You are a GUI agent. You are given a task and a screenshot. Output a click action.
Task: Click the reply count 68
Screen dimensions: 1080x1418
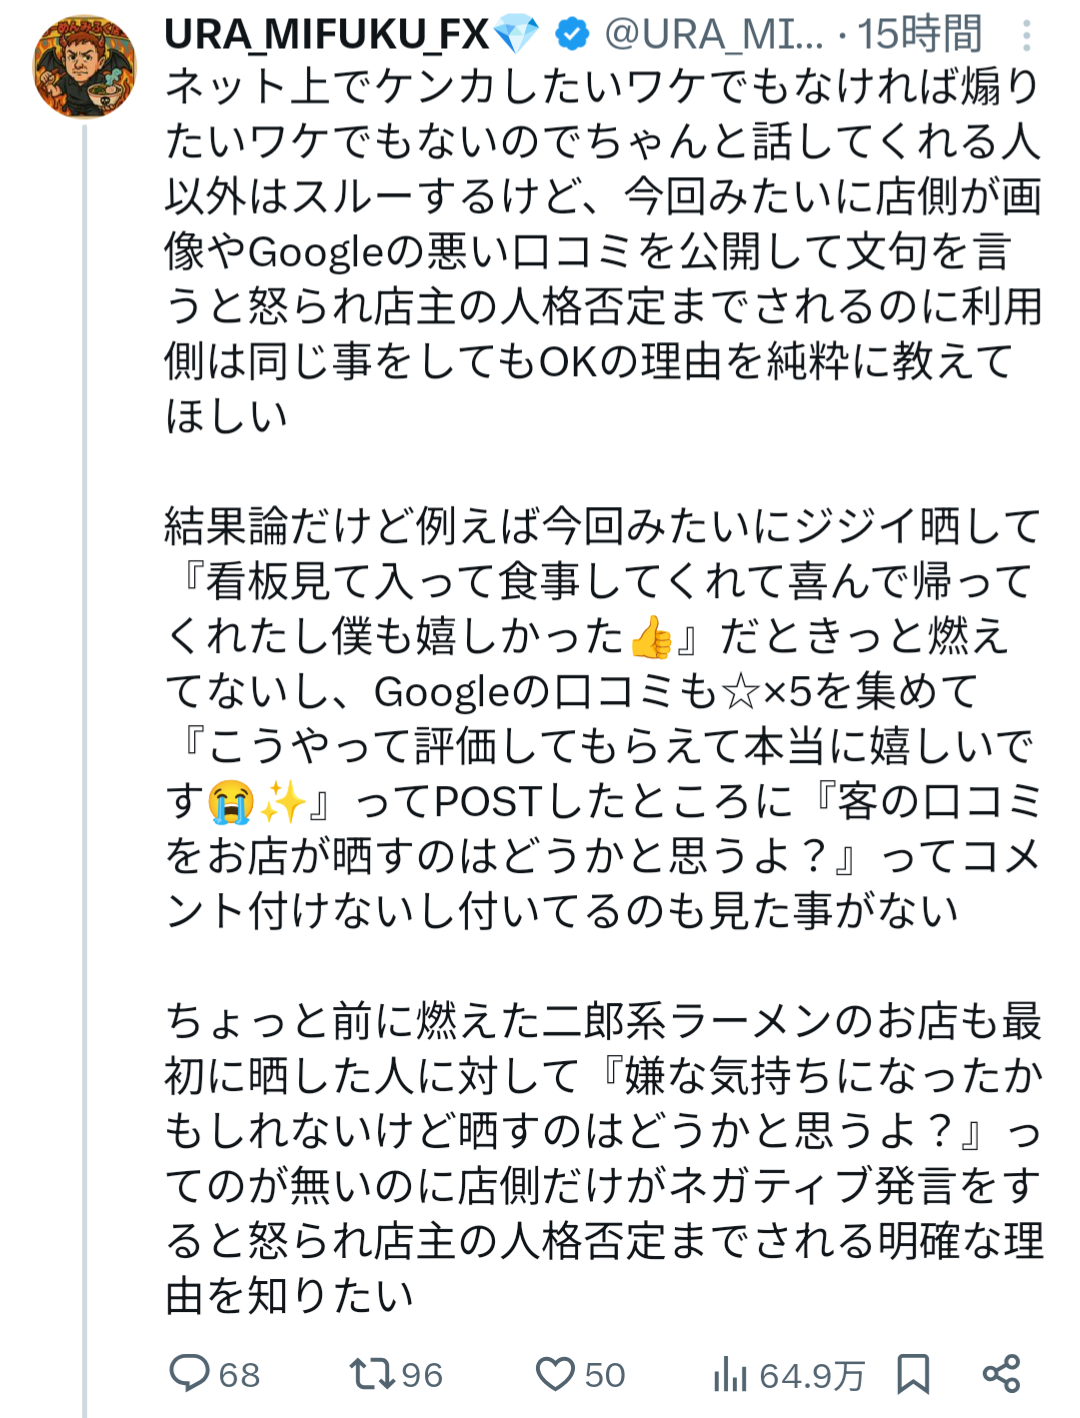(240, 1375)
